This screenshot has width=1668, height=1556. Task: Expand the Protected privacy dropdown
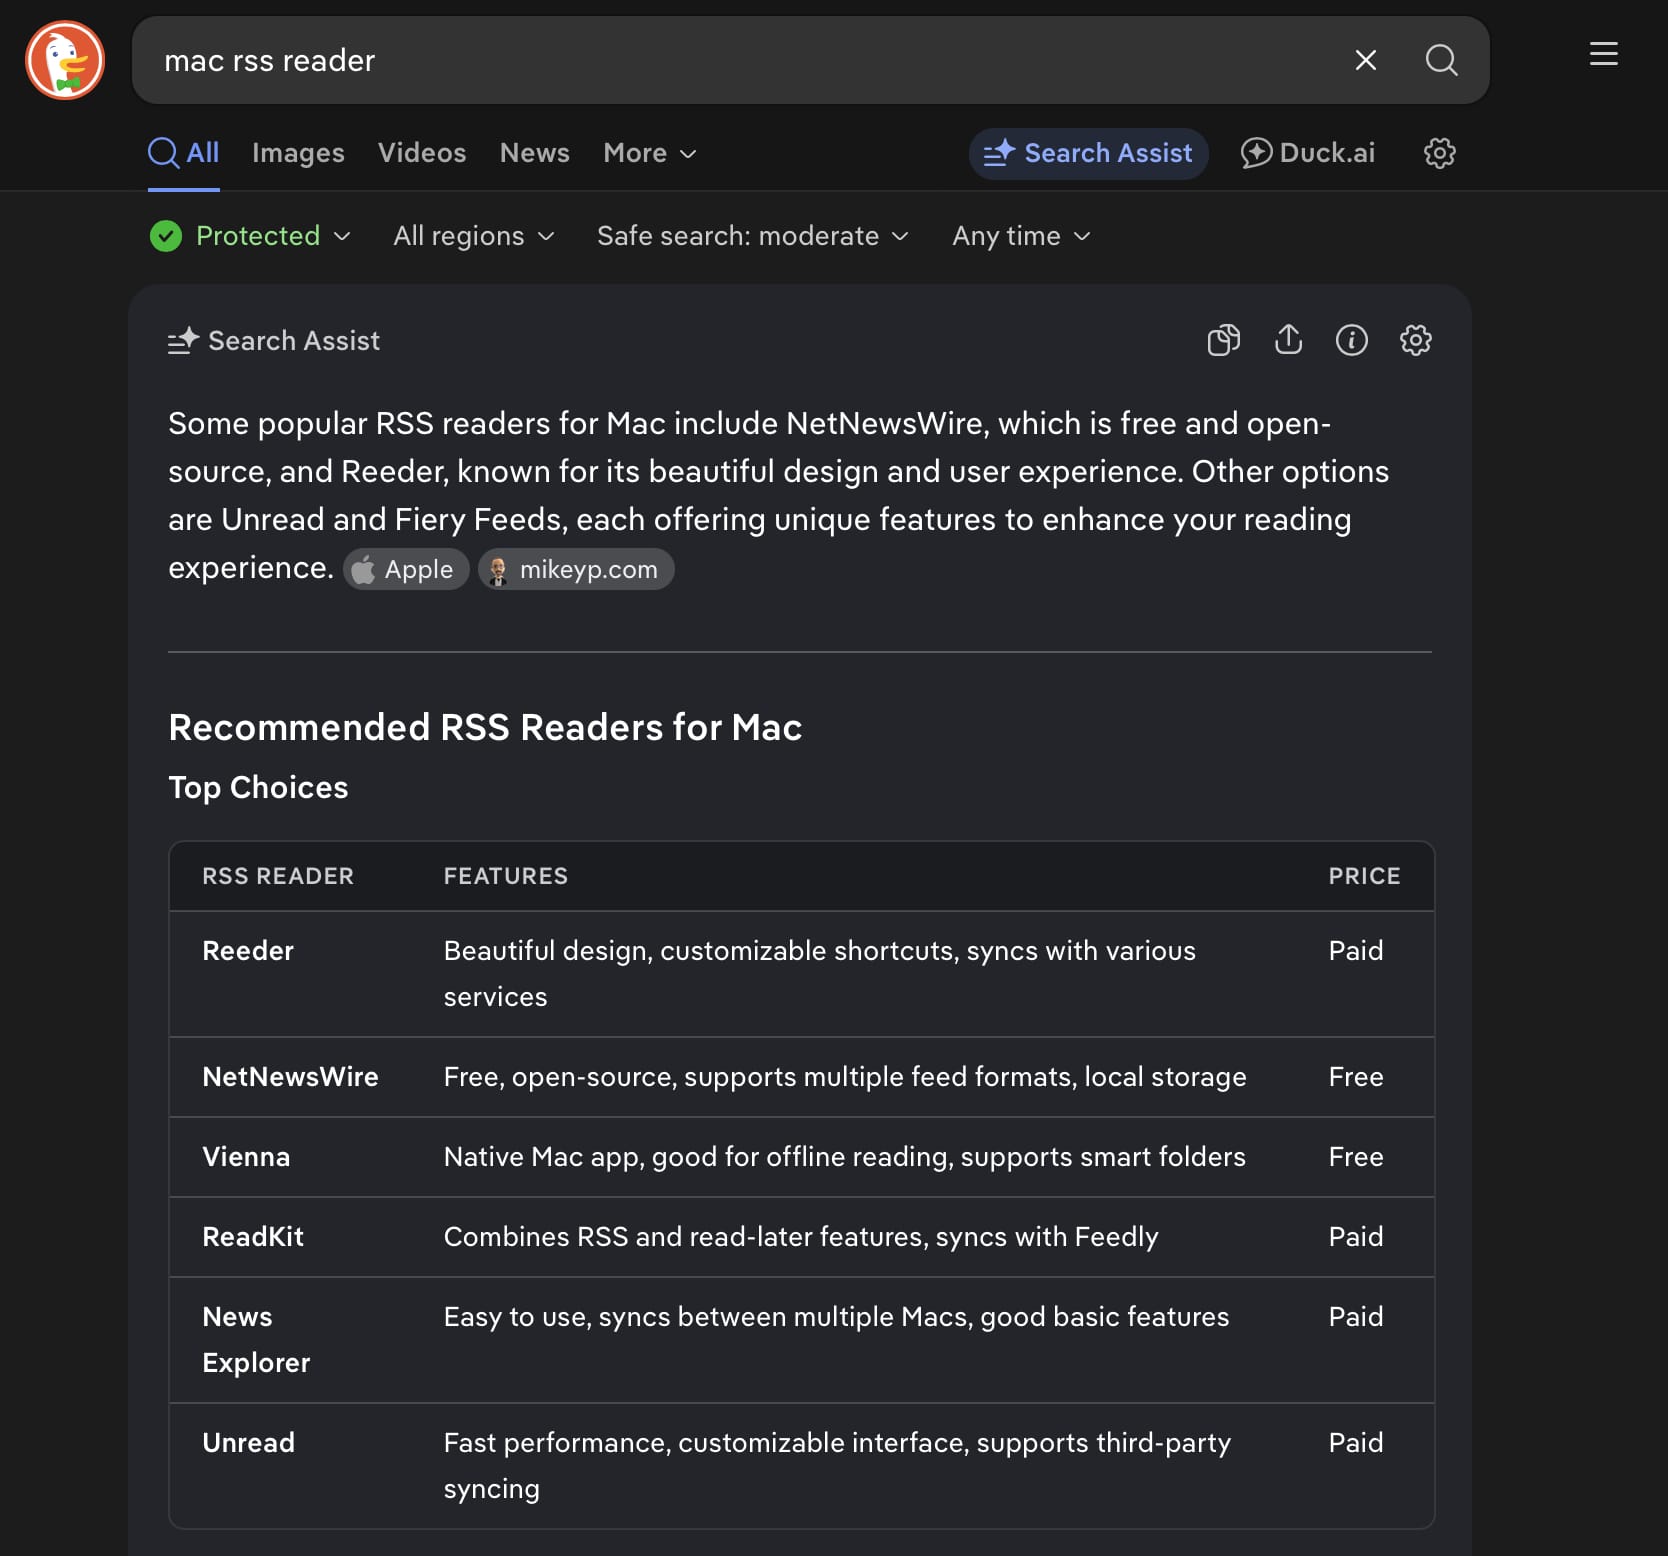point(251,236)
